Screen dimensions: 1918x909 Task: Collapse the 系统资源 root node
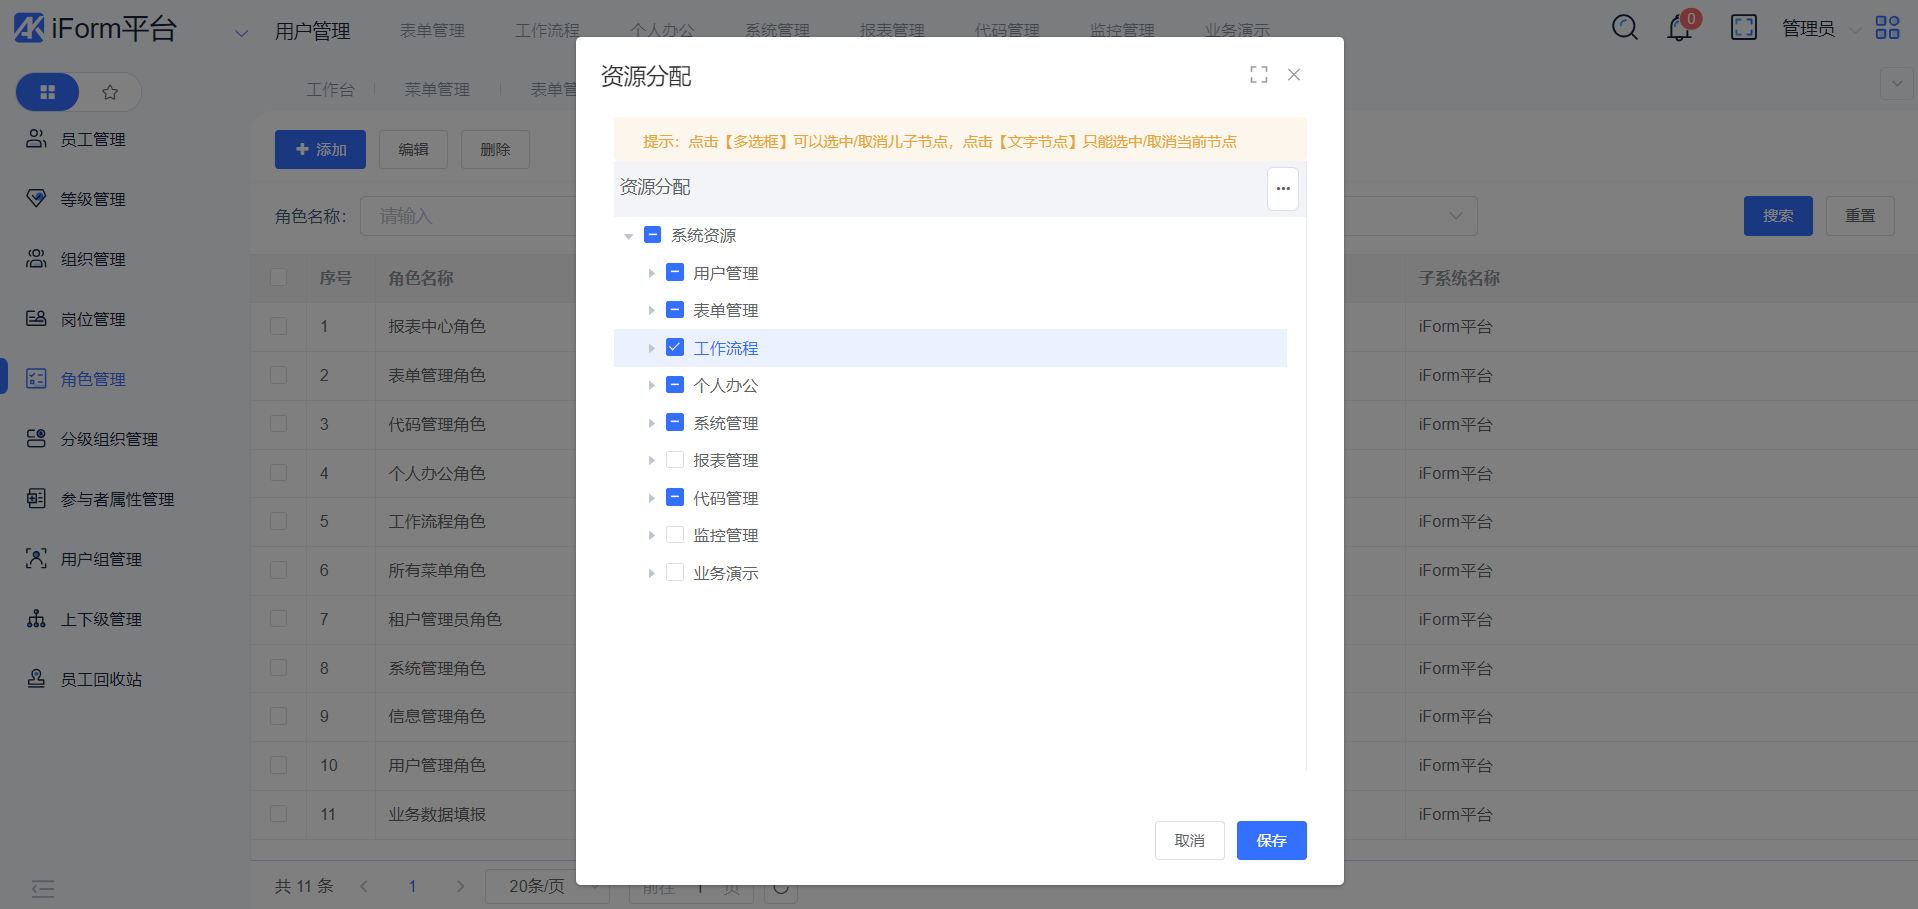pos(628,236)
